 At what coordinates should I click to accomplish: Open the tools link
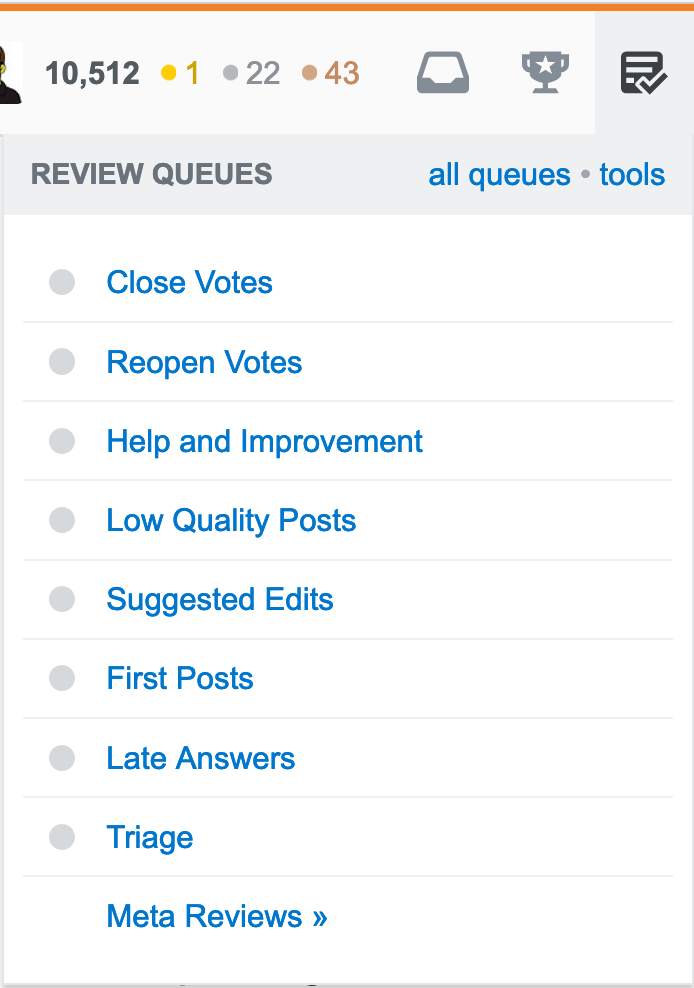[632, 174]
